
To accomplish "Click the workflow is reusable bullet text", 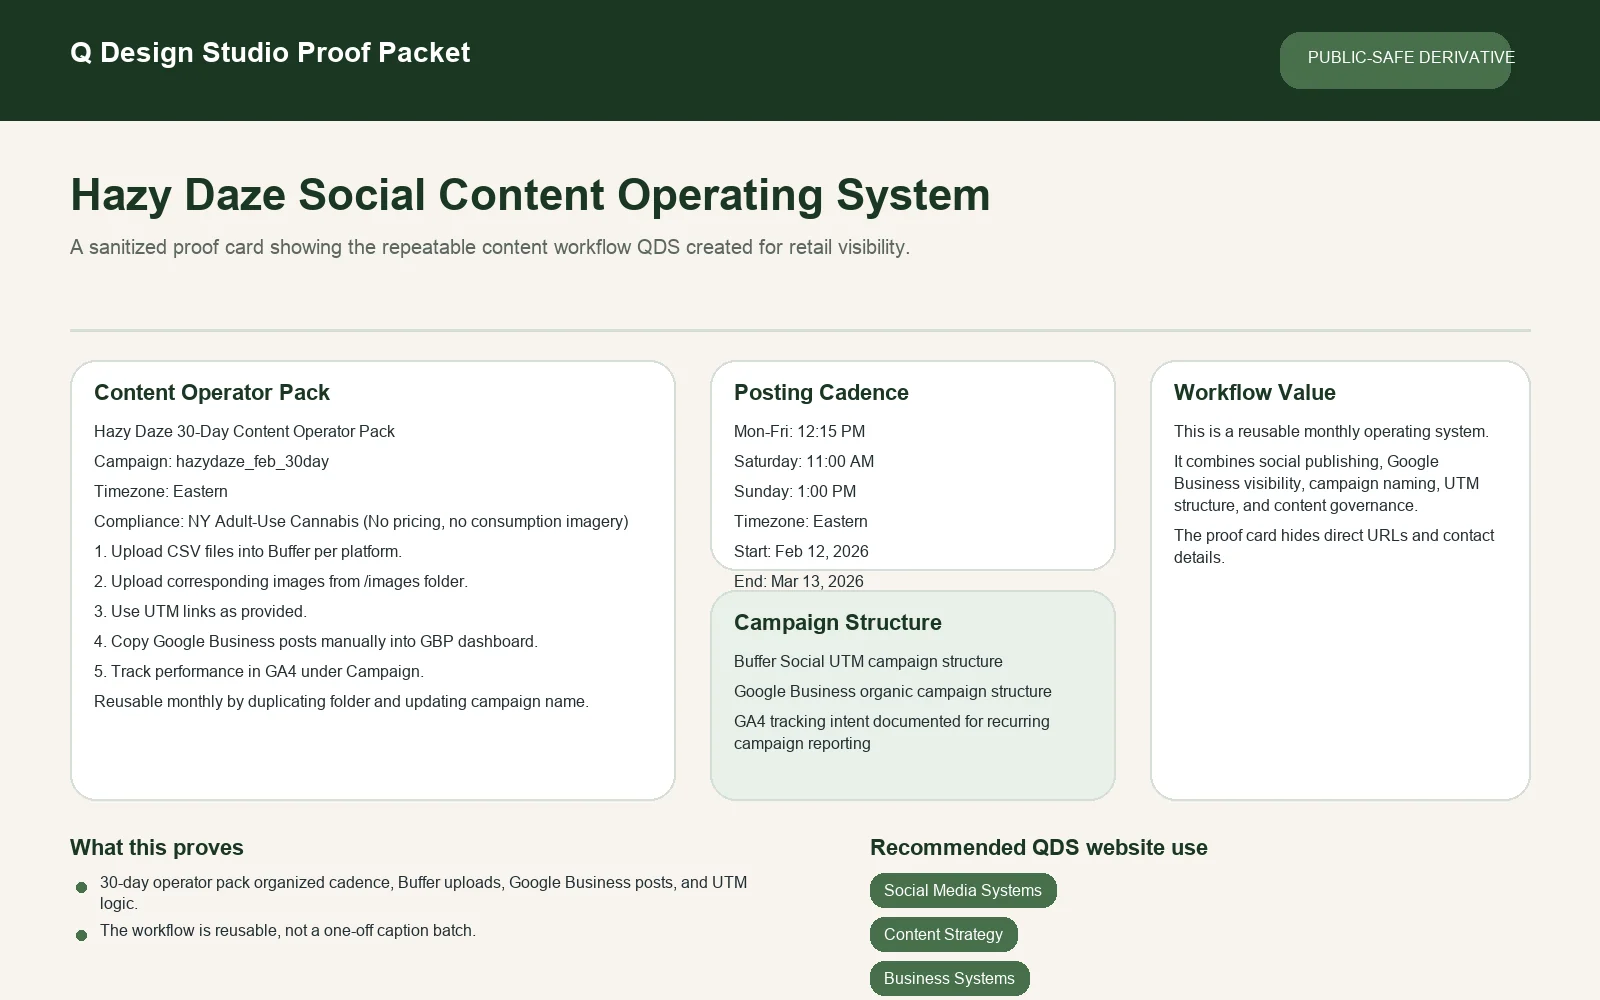I will 288,930.
